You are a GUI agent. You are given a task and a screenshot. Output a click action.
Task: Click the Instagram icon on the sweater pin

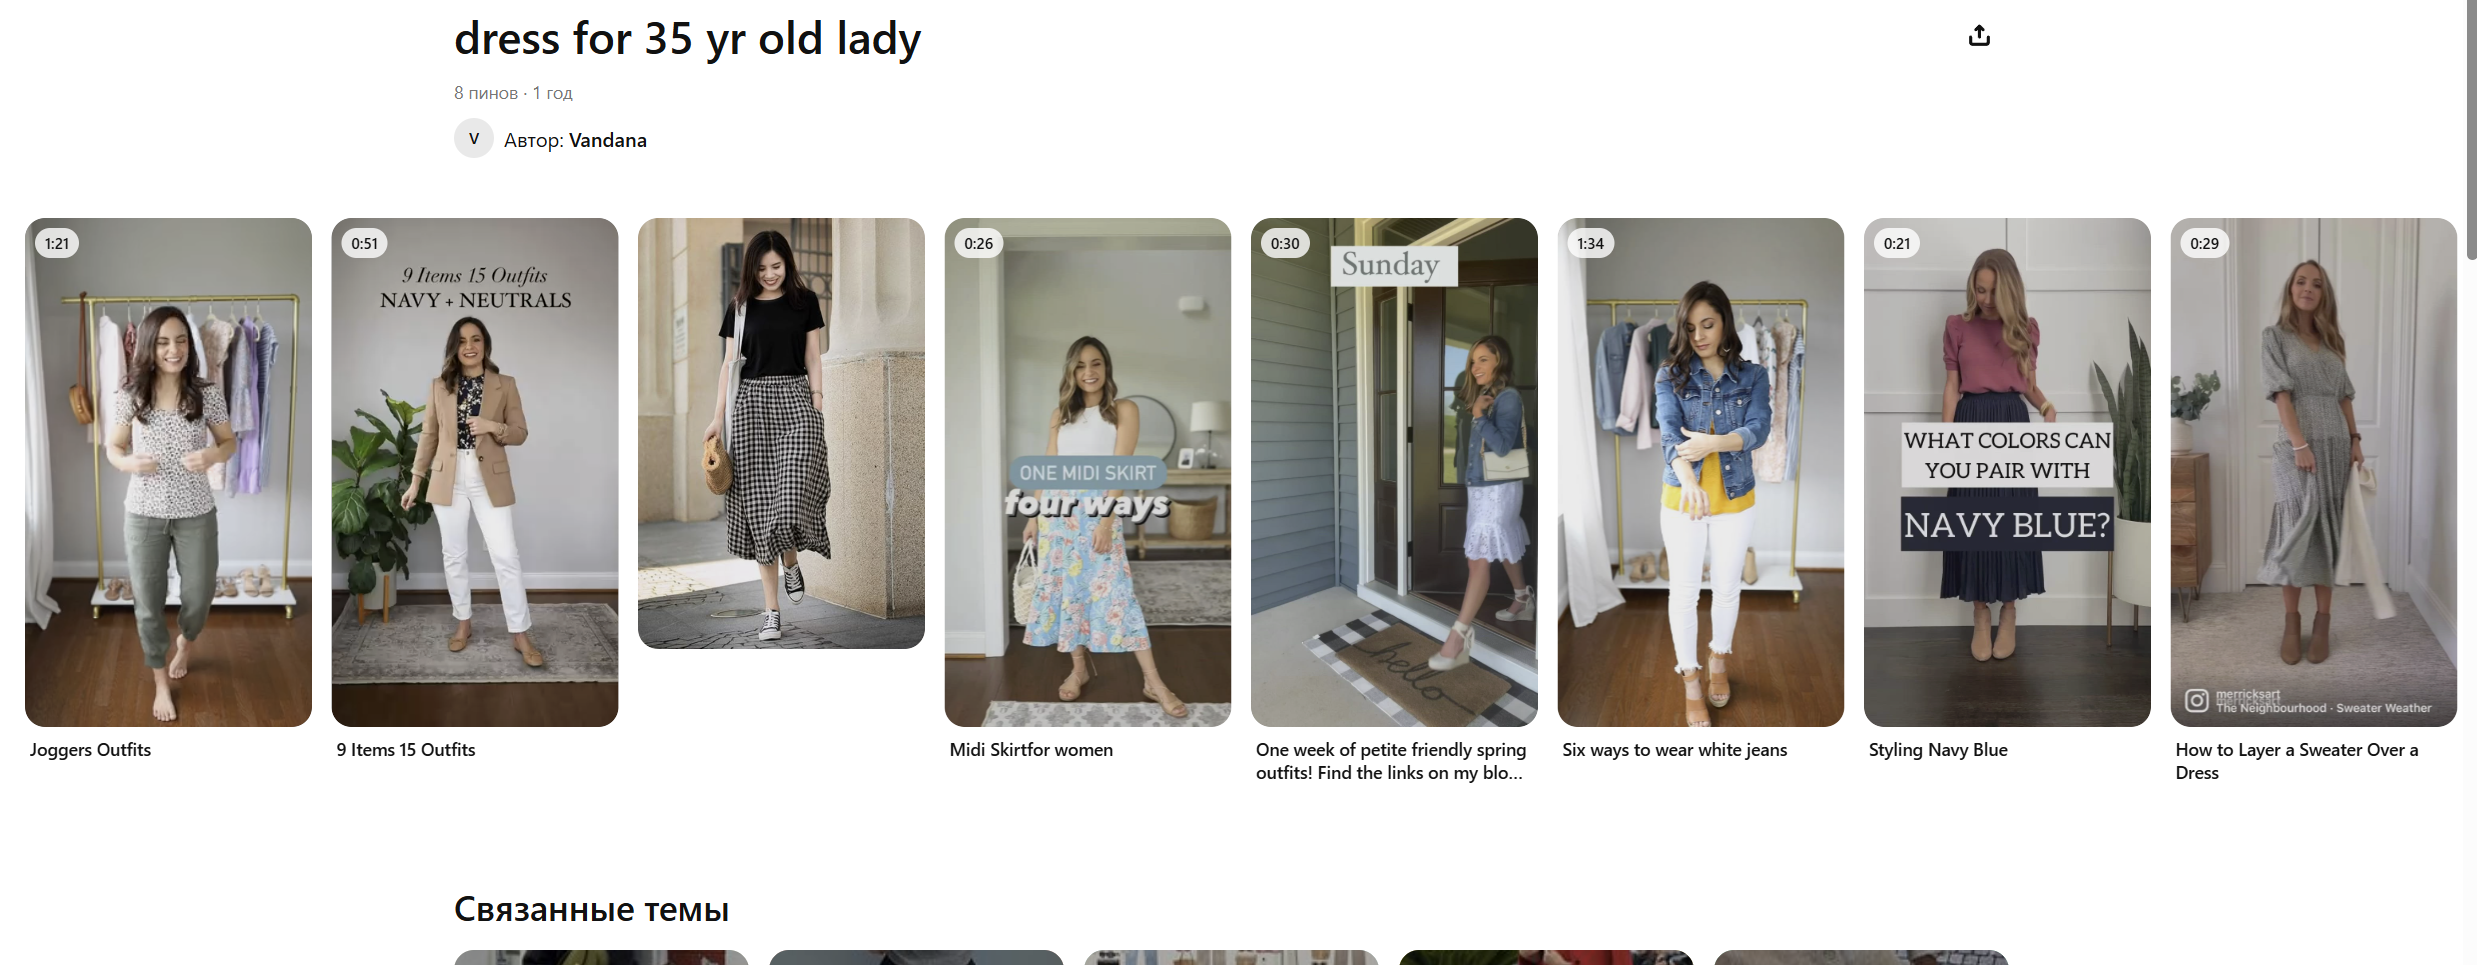[x=2197, y=701]
